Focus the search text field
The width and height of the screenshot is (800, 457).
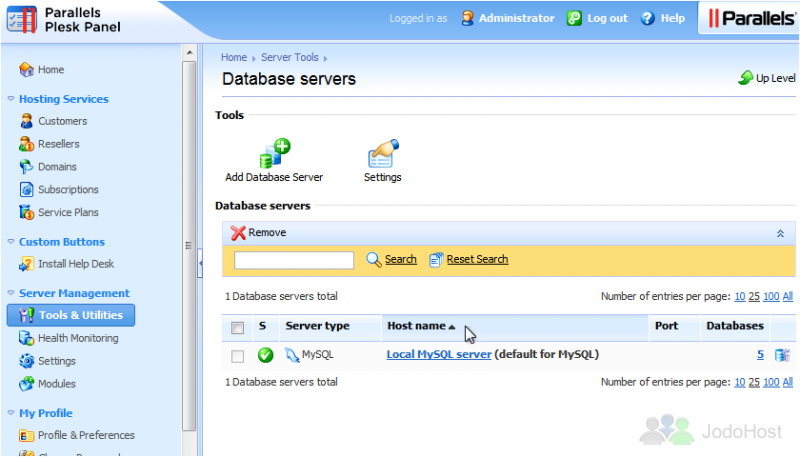[294, 260]
